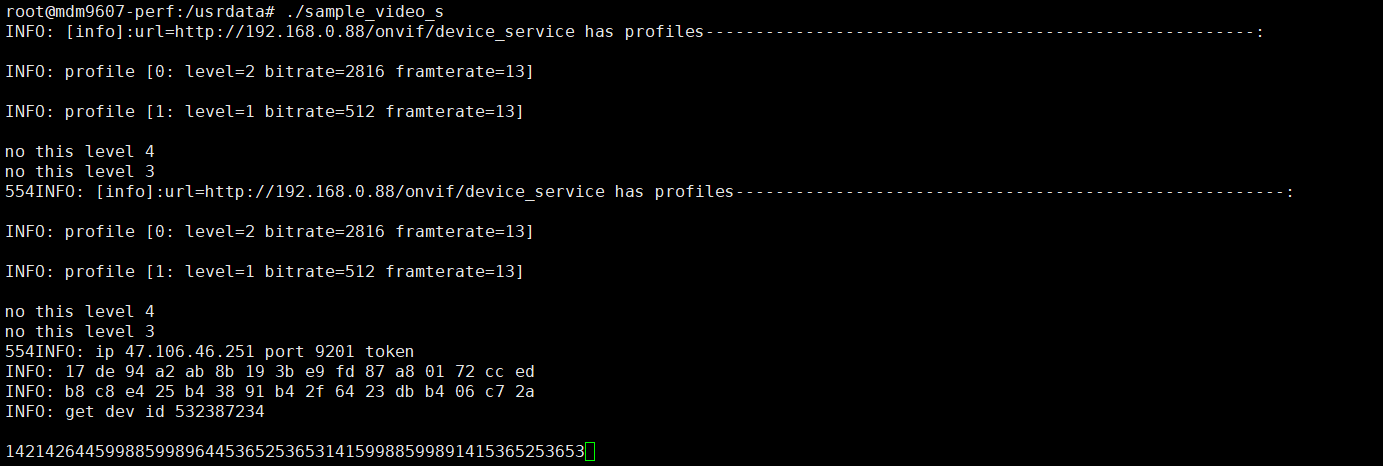Click the word token after port 9201
Screen dimensions: 1383x466
390,351
